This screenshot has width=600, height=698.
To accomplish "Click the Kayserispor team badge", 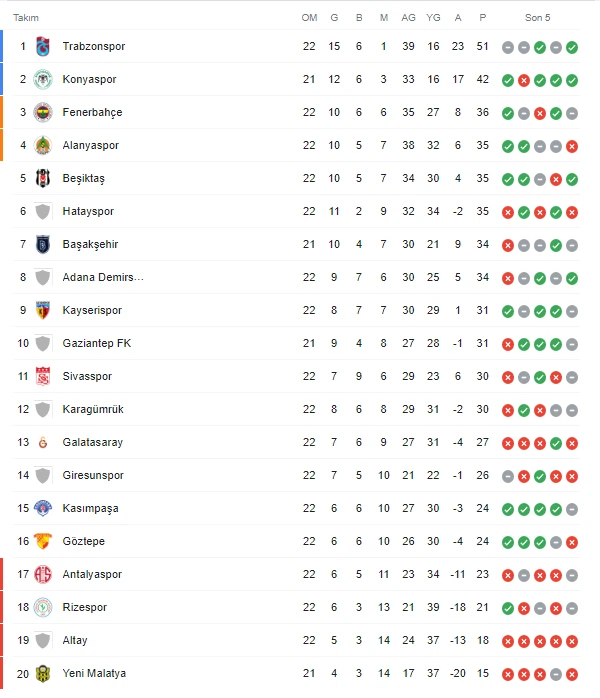I will pos(42,311).
